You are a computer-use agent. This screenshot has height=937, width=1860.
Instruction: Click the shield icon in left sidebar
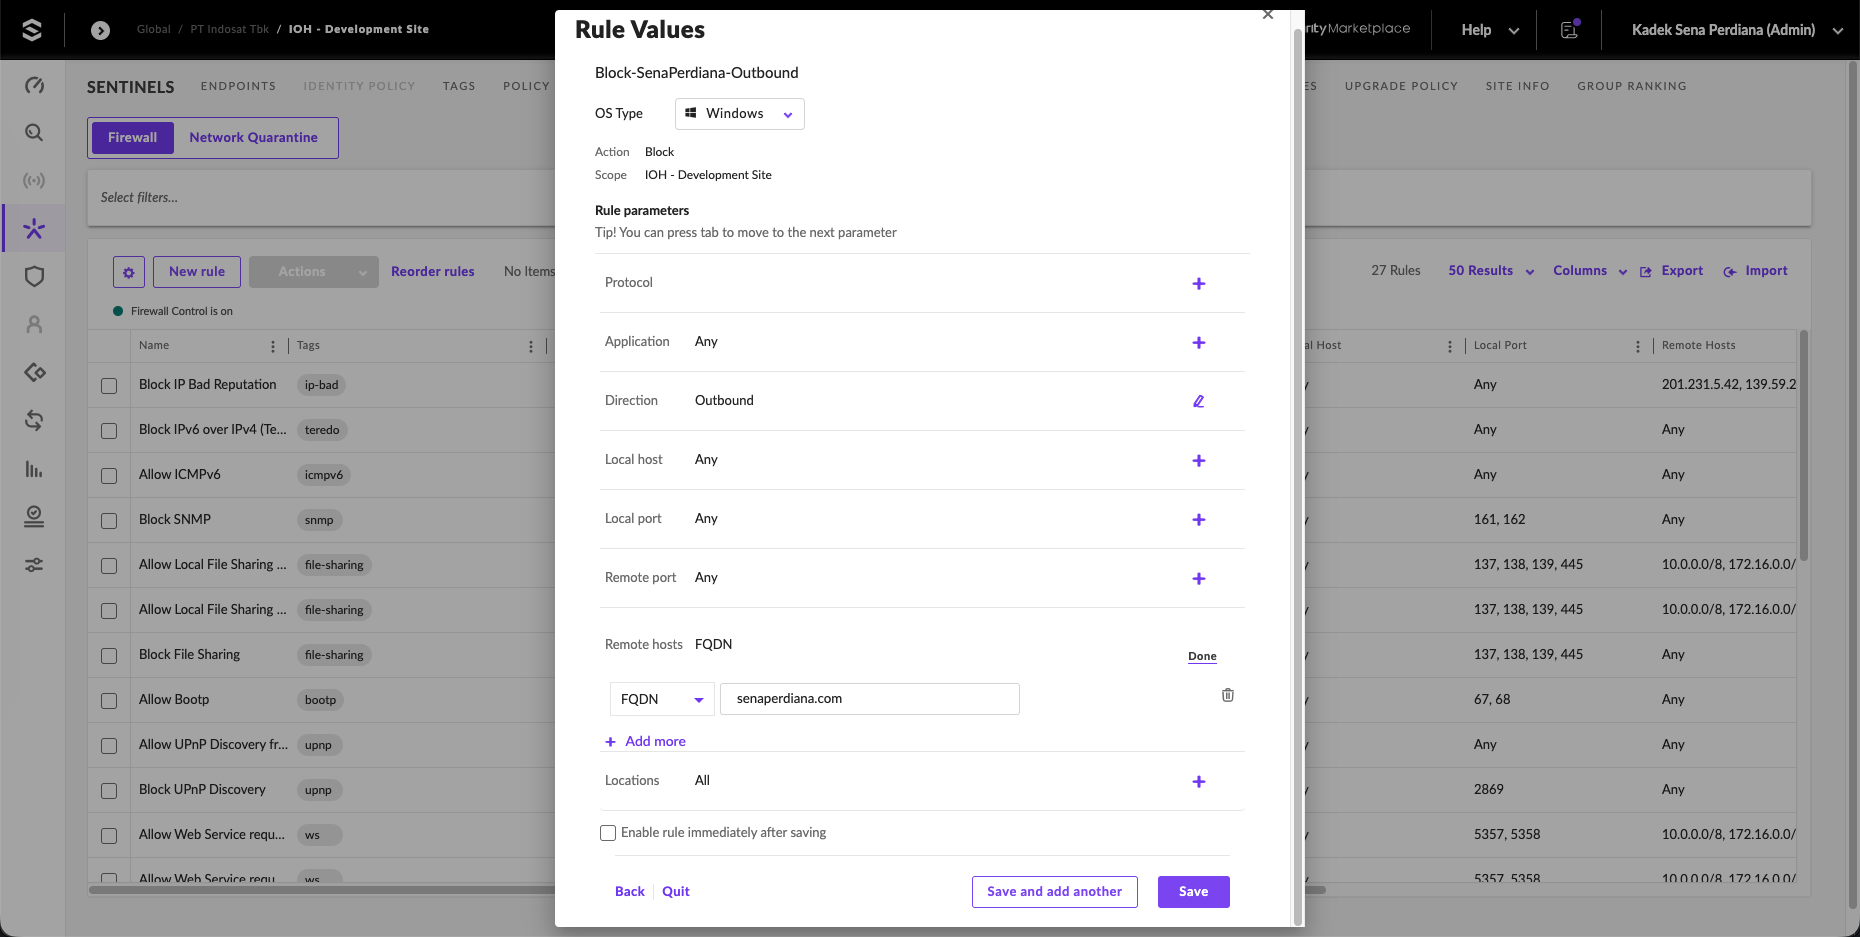(34, 277)
